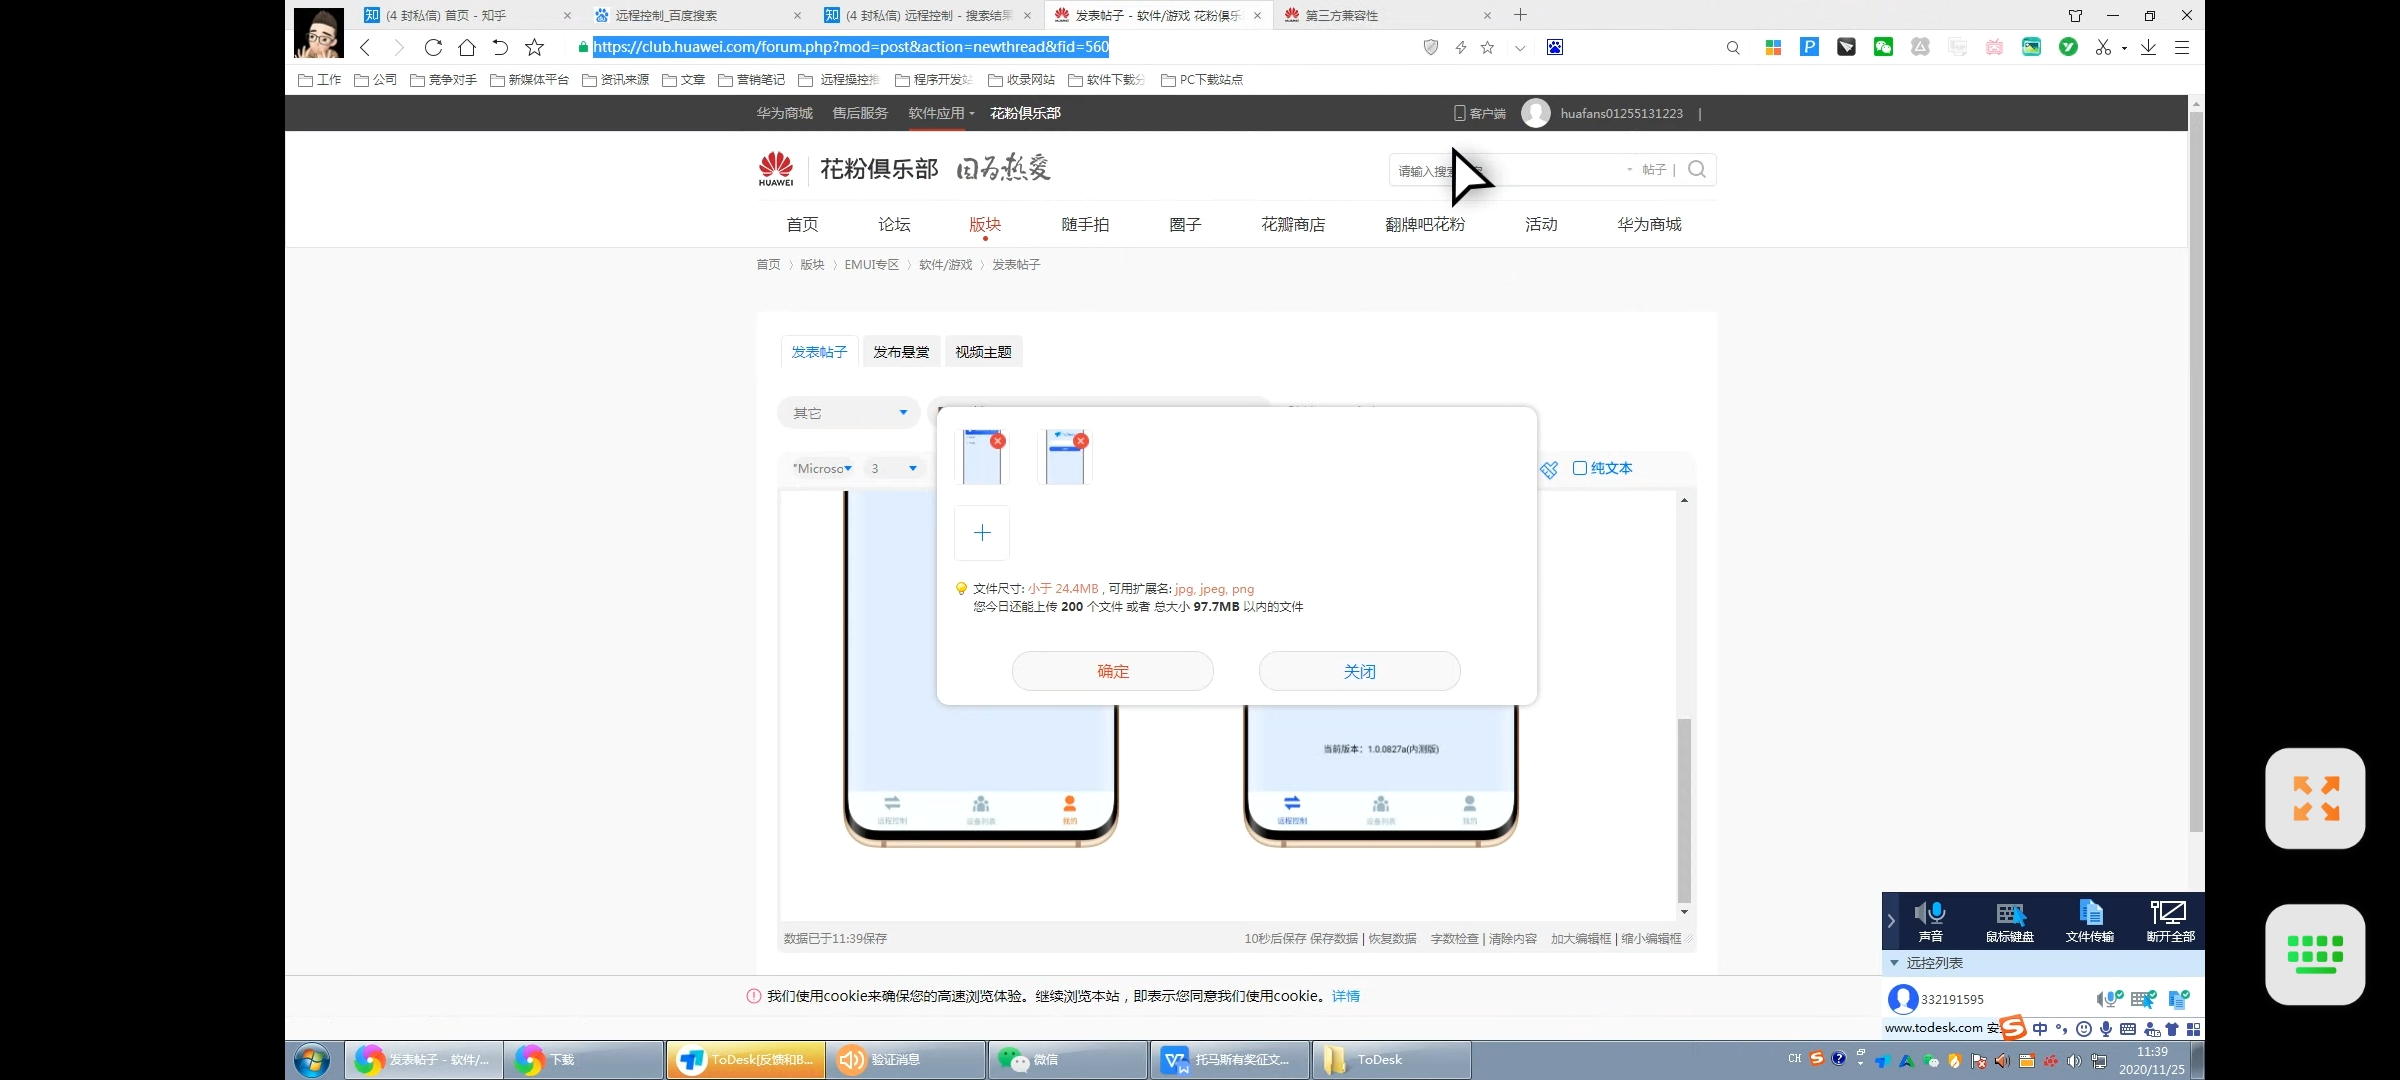2400x1080 pixels.
Task: Select the first uploaded image thumbnail
Action: pyautogui.click(x=981, y=458)
